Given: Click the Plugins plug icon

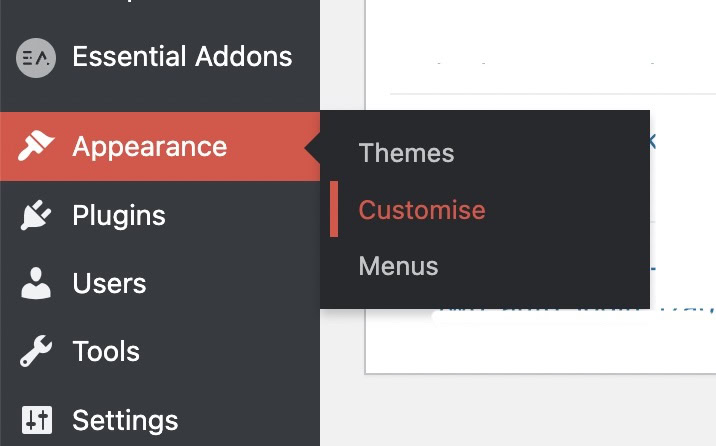Looking at the screenshot, I should pyautogui.click(x=36, y=215).
